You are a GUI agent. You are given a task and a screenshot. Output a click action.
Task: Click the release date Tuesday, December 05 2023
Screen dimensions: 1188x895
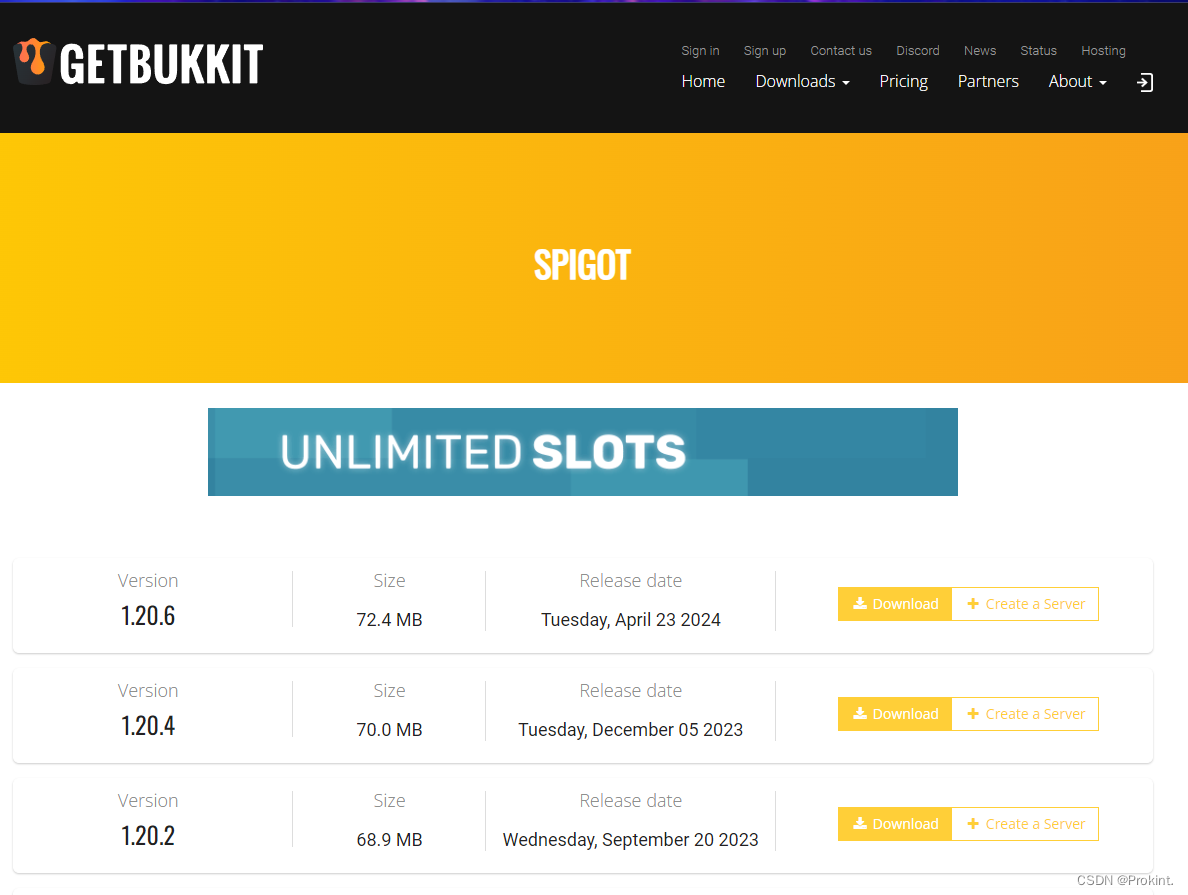(x=630, y=730)
